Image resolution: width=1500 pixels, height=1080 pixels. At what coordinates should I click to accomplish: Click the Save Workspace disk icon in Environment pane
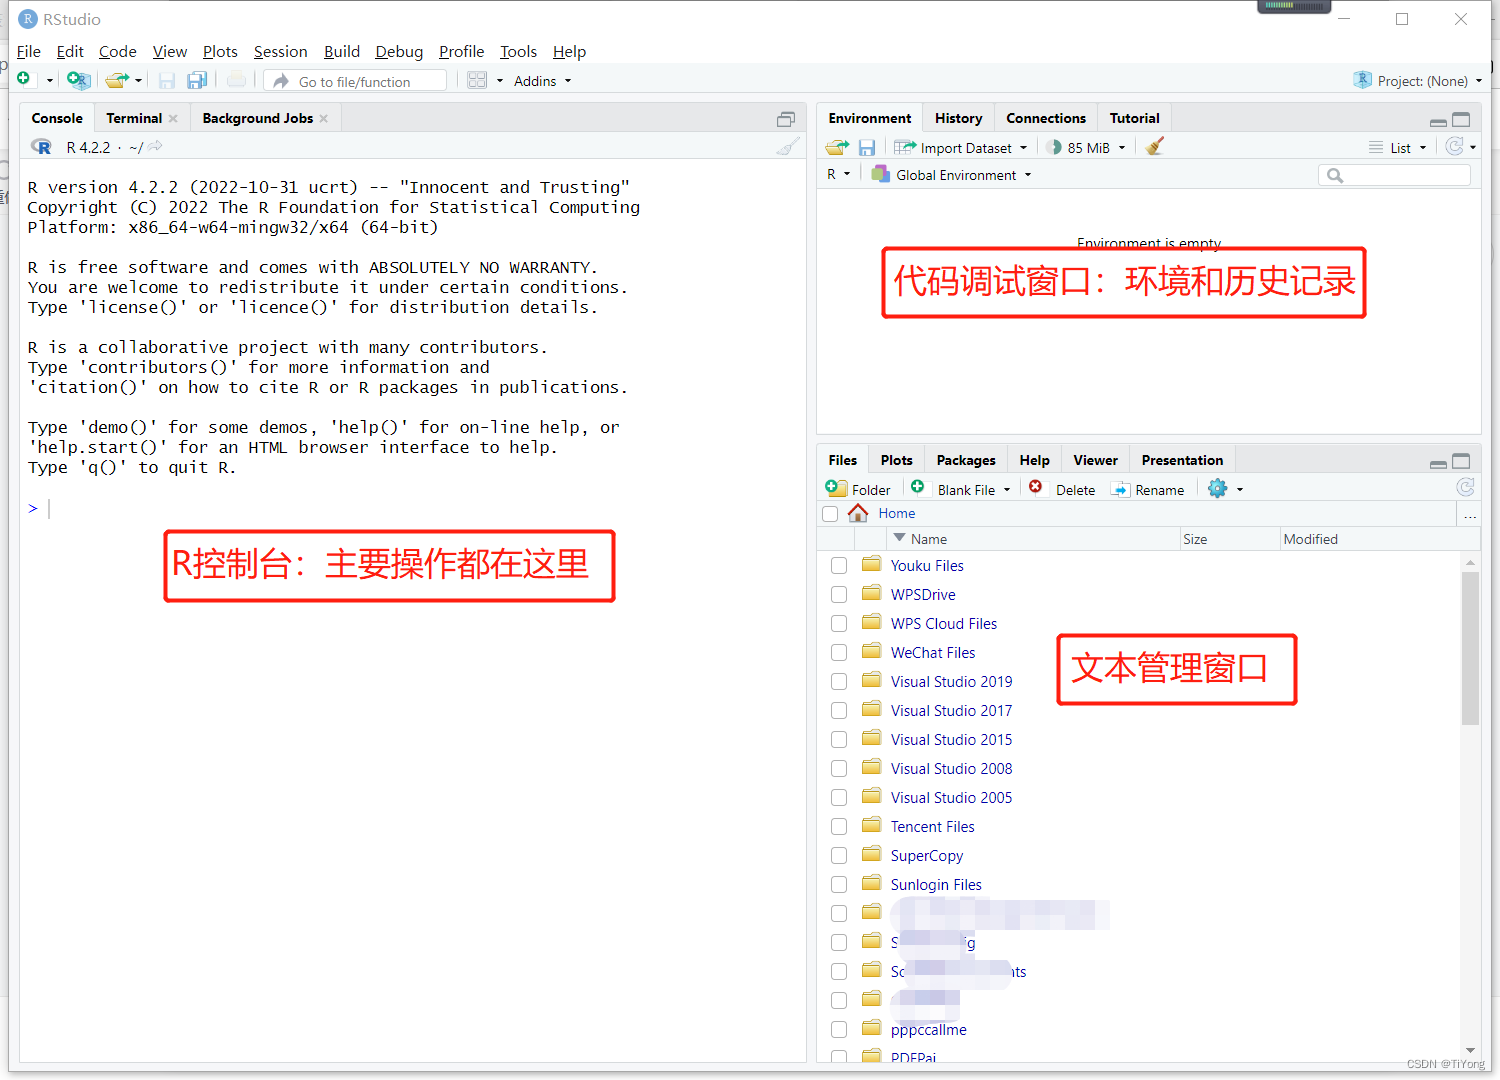click(x=867, y=147)
